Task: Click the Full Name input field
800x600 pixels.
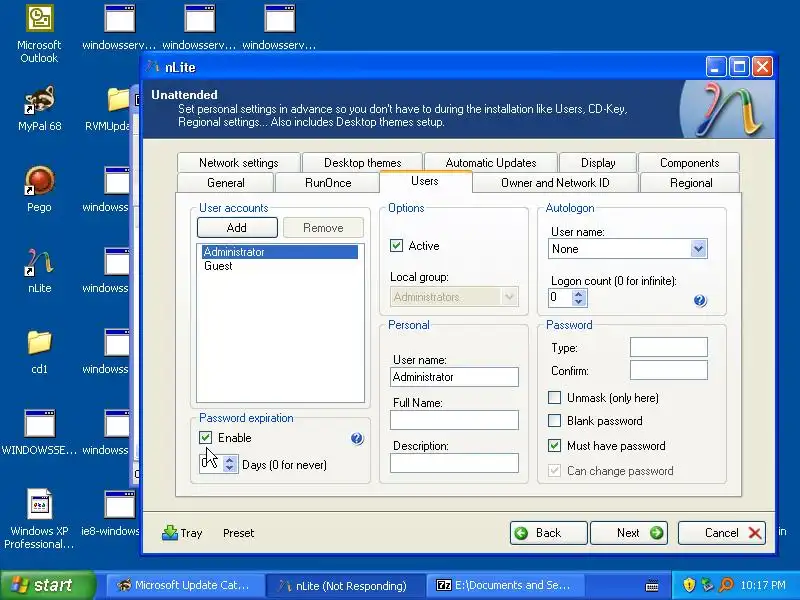Action: [x=454, y=420]
